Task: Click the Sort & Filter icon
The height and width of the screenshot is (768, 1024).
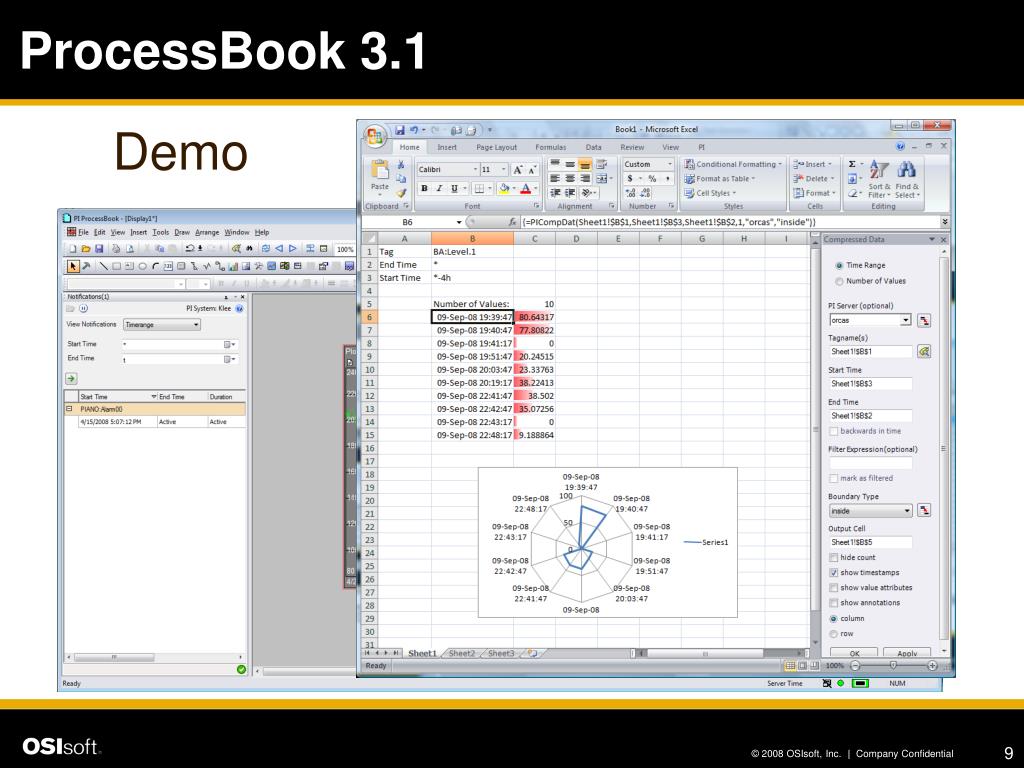Action: [879, 170]
